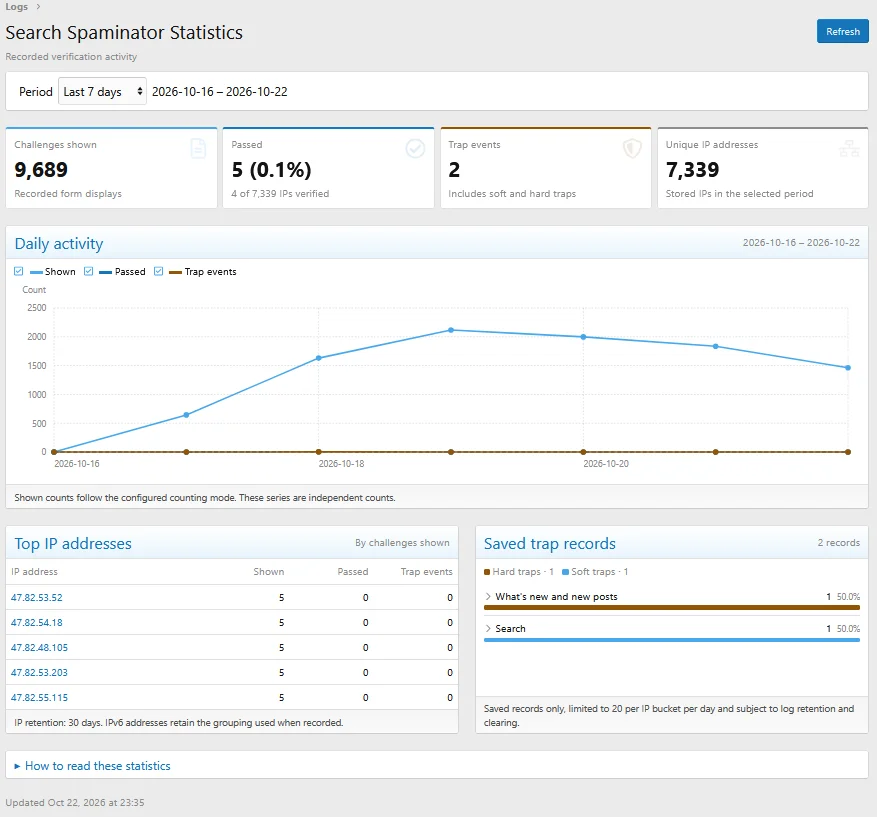
Task: Click the 7,339 unique IP addresses value
Action: (692, 169)
